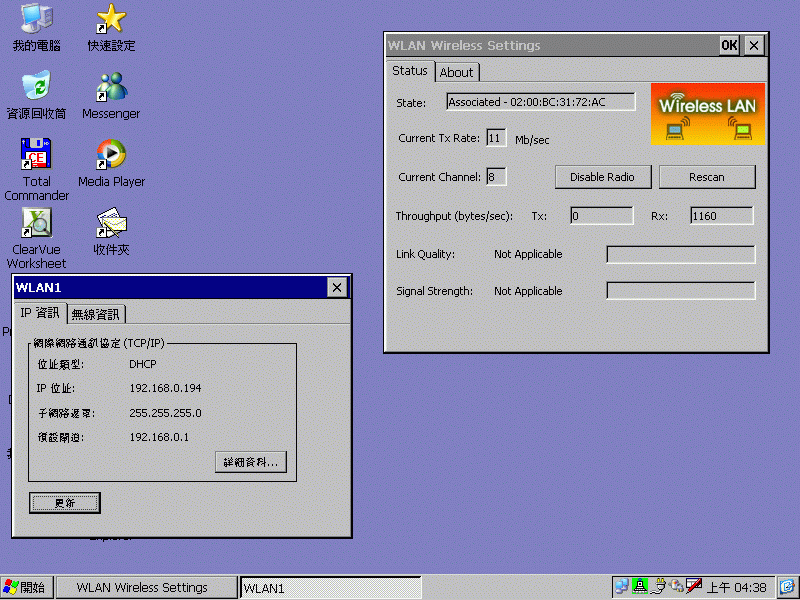Select the DHCP address type text
The width and height of the screenshot is (800, 600).
click(143, 364)
